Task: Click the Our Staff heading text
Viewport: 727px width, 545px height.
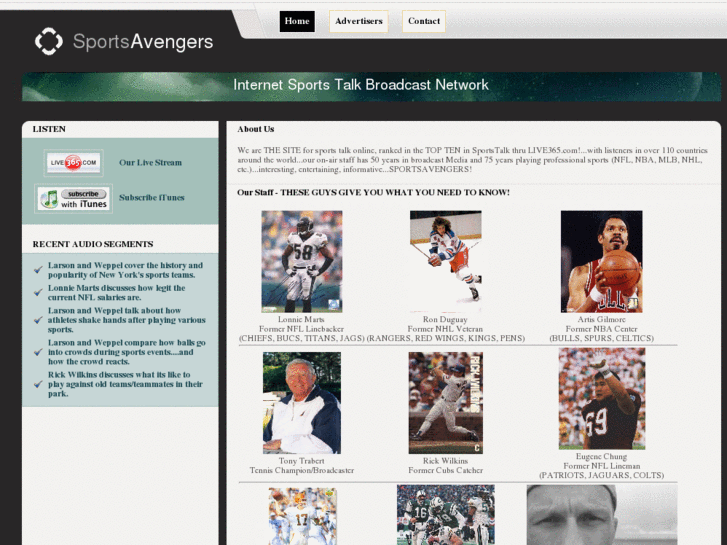Action: (373, 192)
